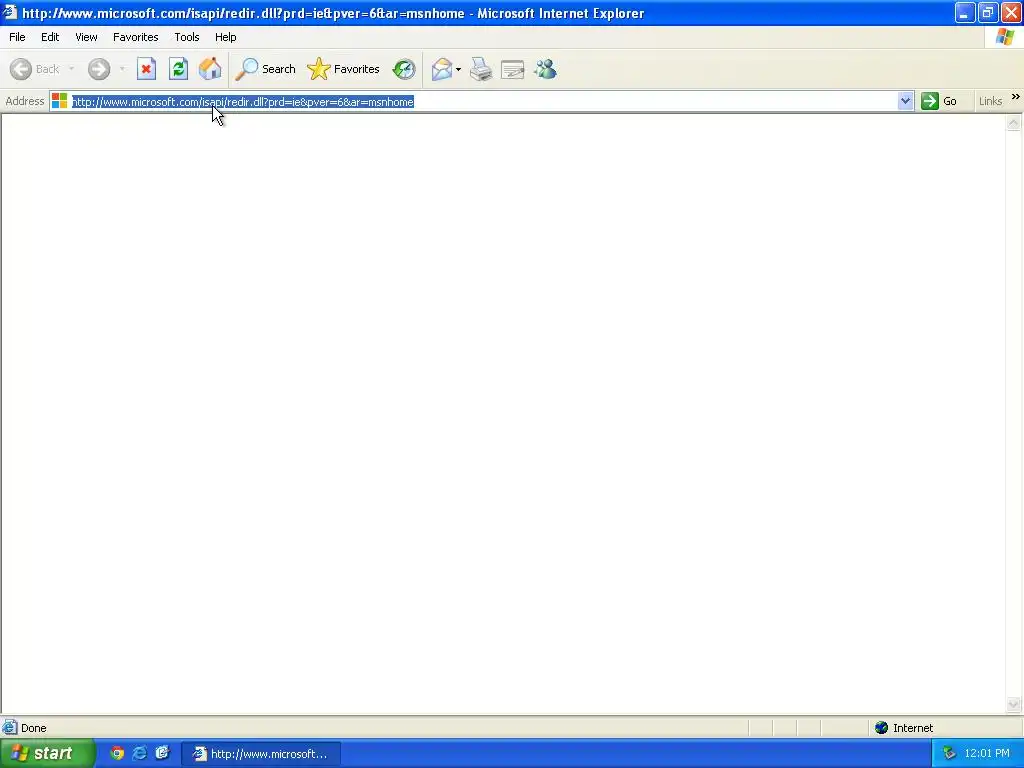This screenshot has width=1024, height=768.
Task: Restore down the Internet Explorer window
Action: point(988,12)
